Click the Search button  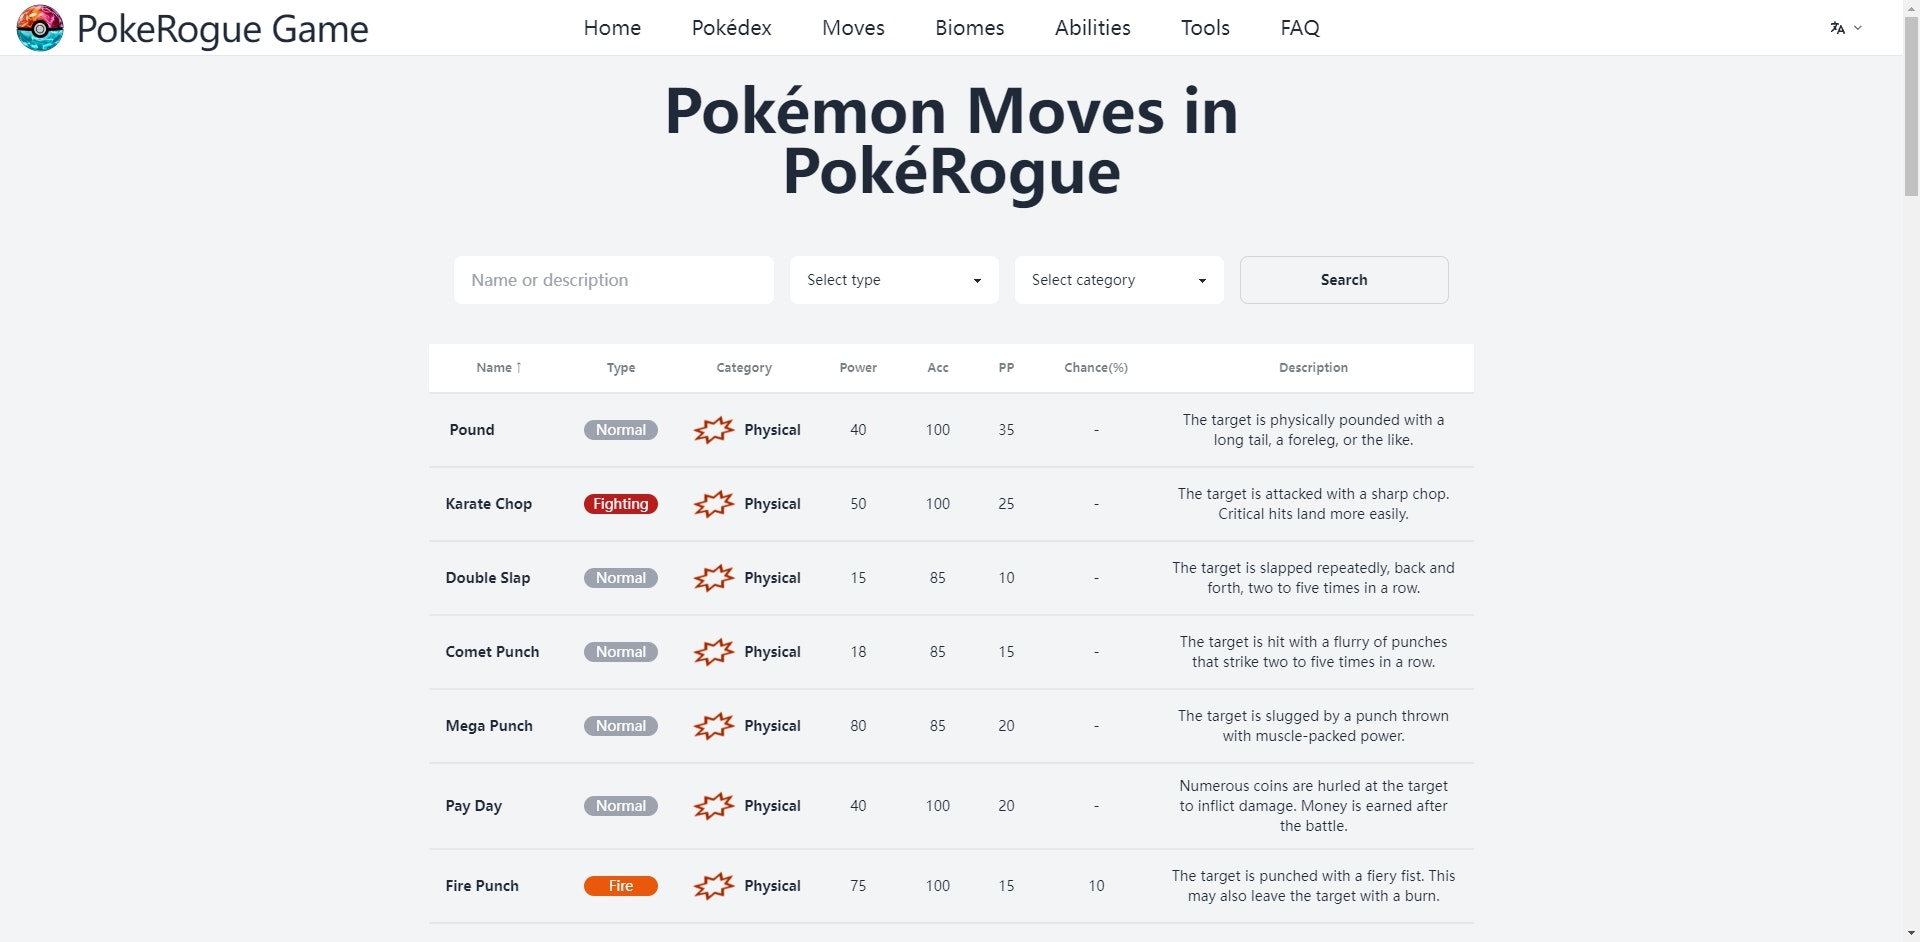[x=1344, y=280]
